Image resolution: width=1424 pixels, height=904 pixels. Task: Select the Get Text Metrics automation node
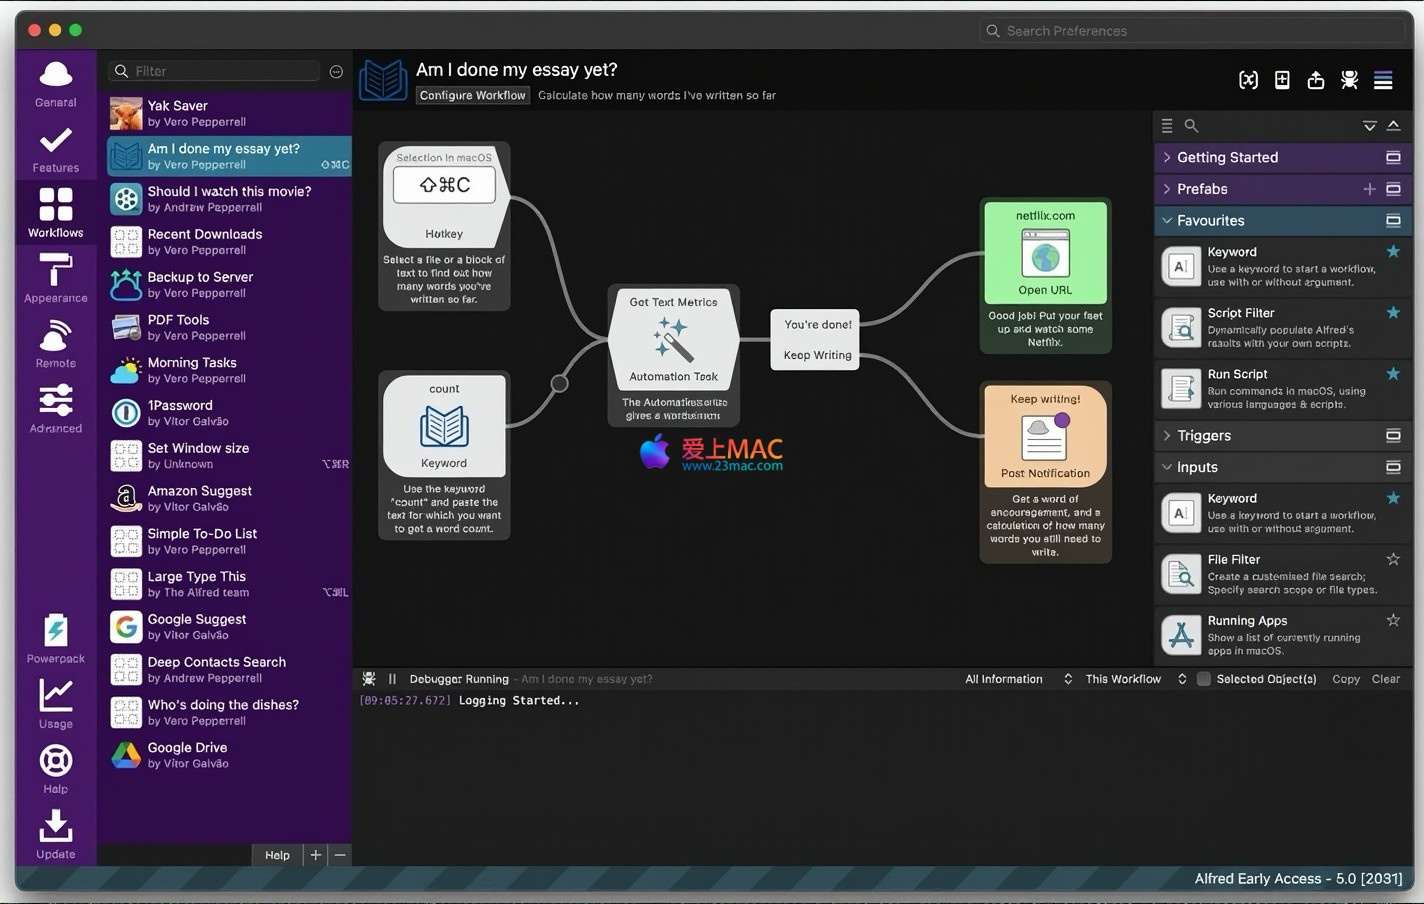coord(673,342)
